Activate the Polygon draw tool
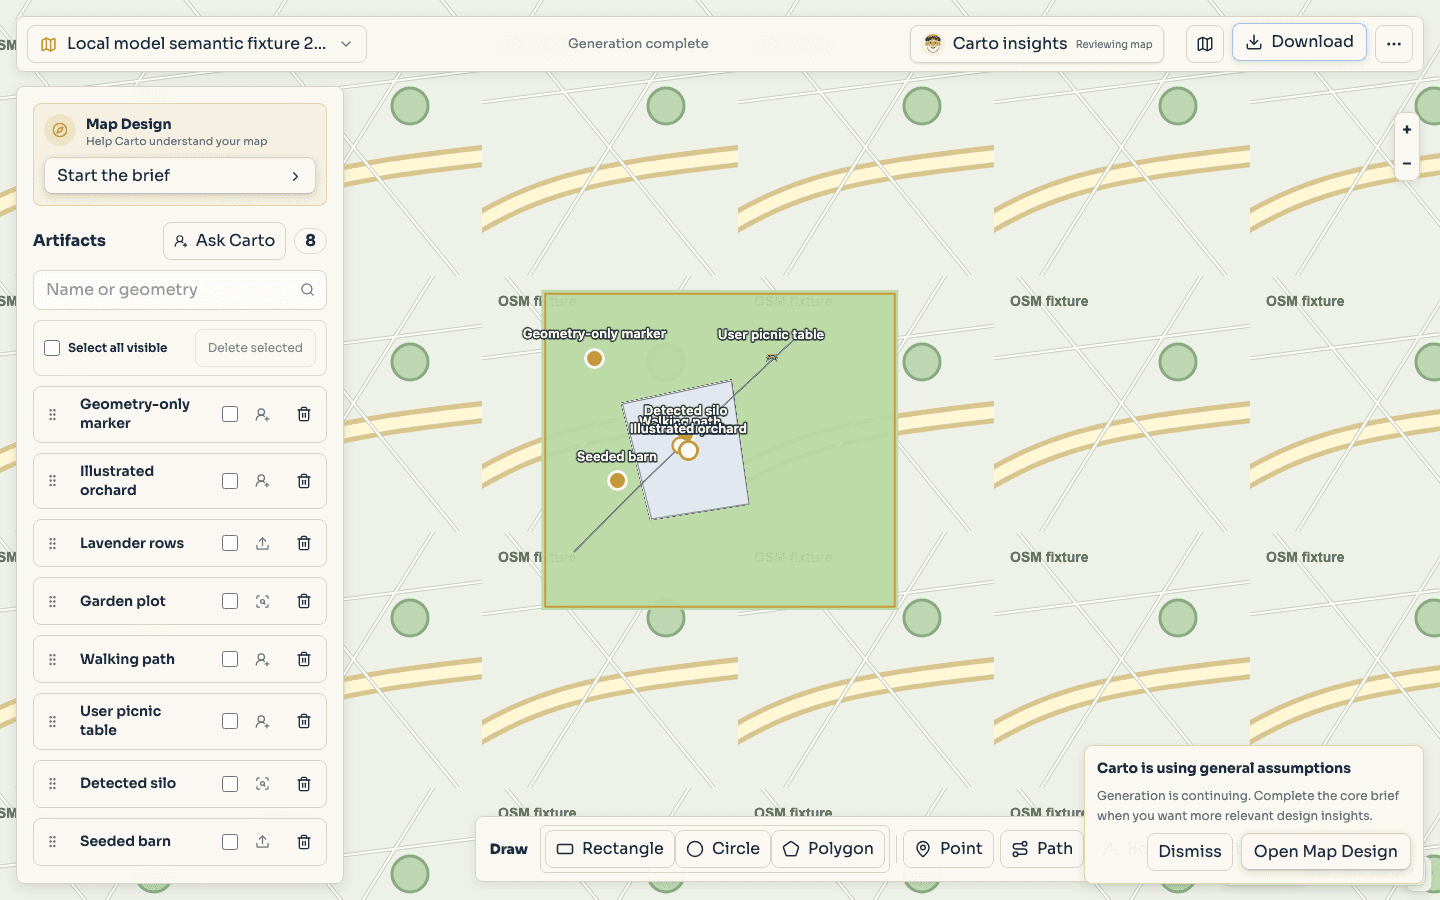This screenshot has height=900, width=1440. coord(828,849)
